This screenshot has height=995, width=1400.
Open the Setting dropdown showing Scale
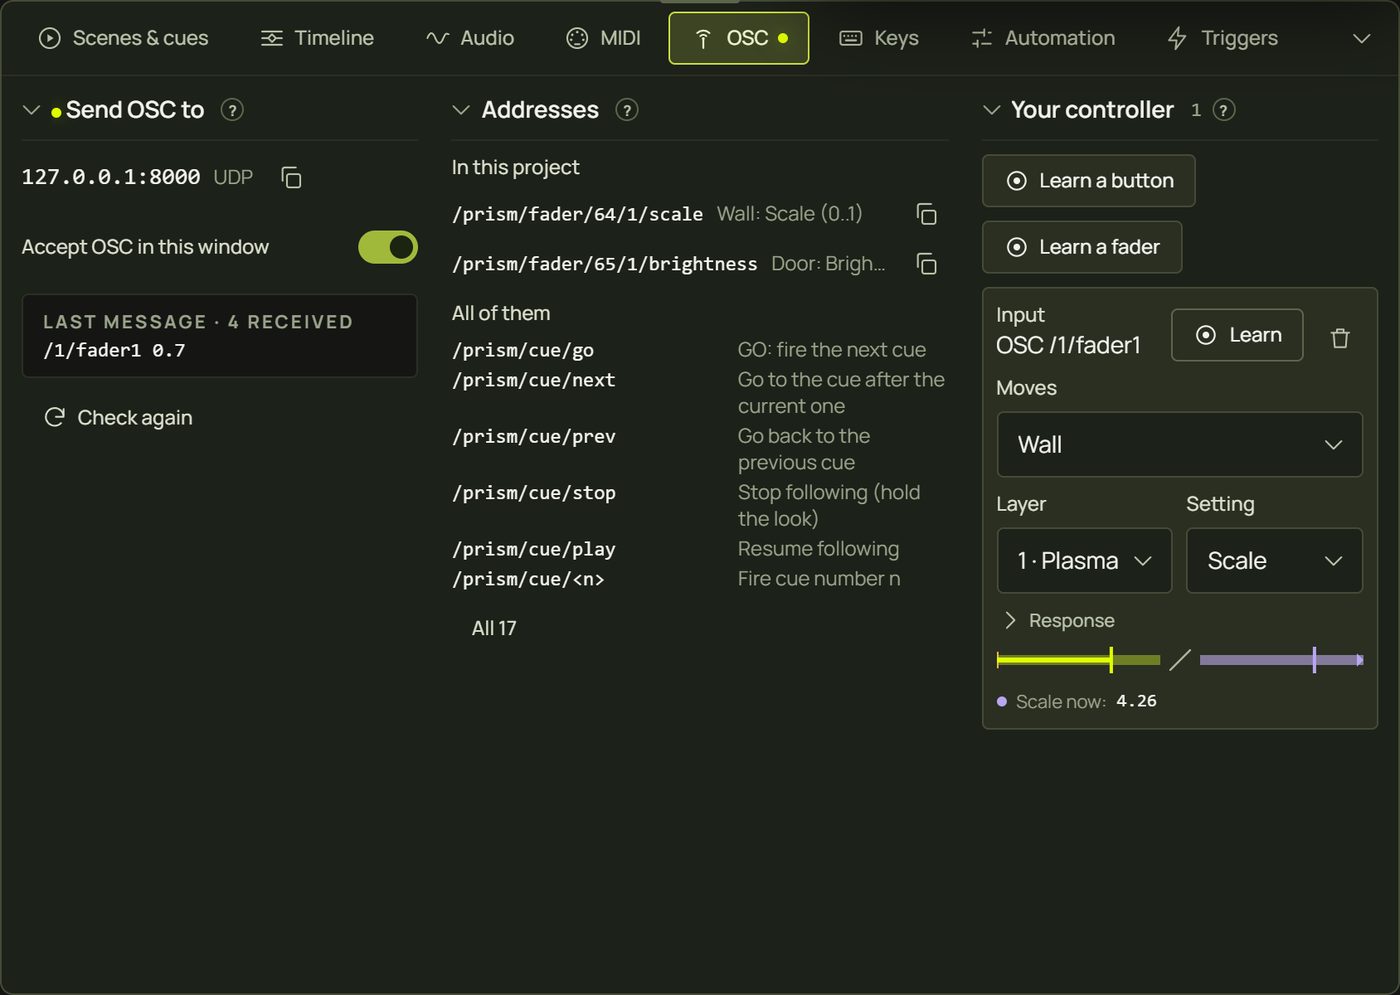[x=1274, y=561]
